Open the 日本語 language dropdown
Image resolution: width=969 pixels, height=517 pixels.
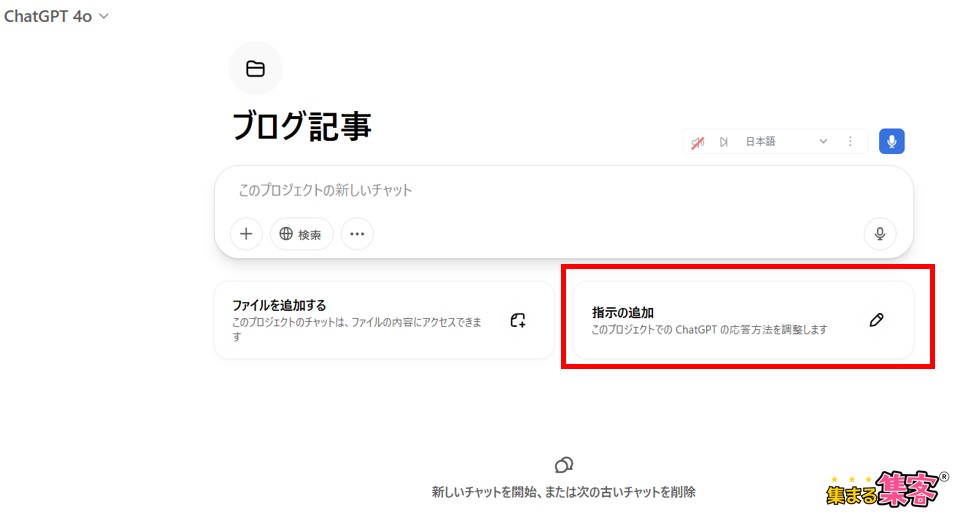785,141
